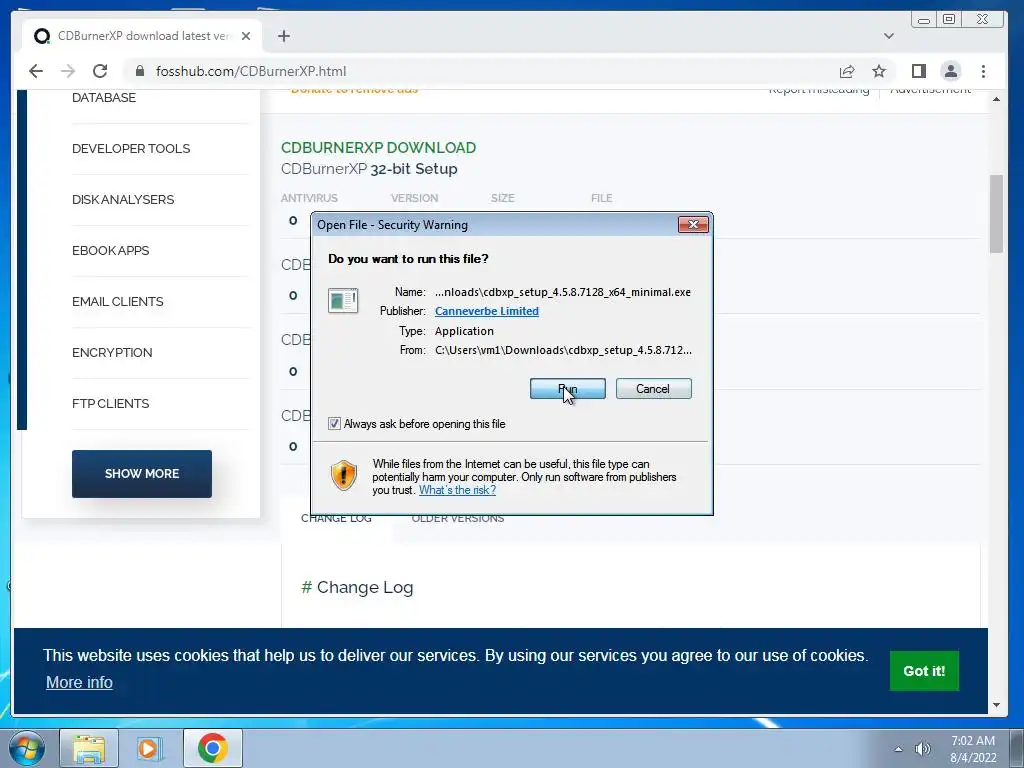Click the FILE column header
This screenshot has height=768, width=1024.
point(601,198)
